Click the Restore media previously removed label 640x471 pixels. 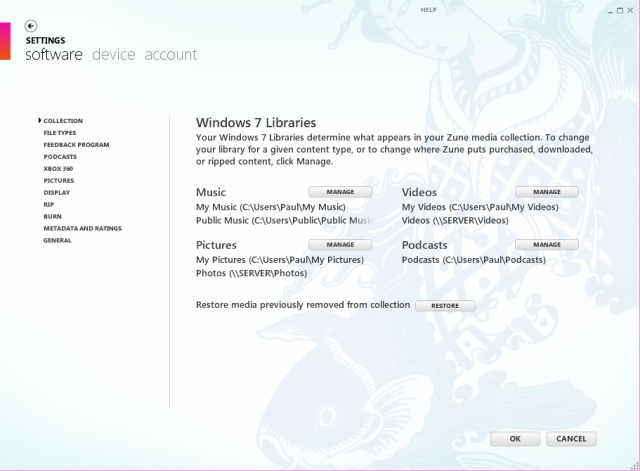[303, 305]
